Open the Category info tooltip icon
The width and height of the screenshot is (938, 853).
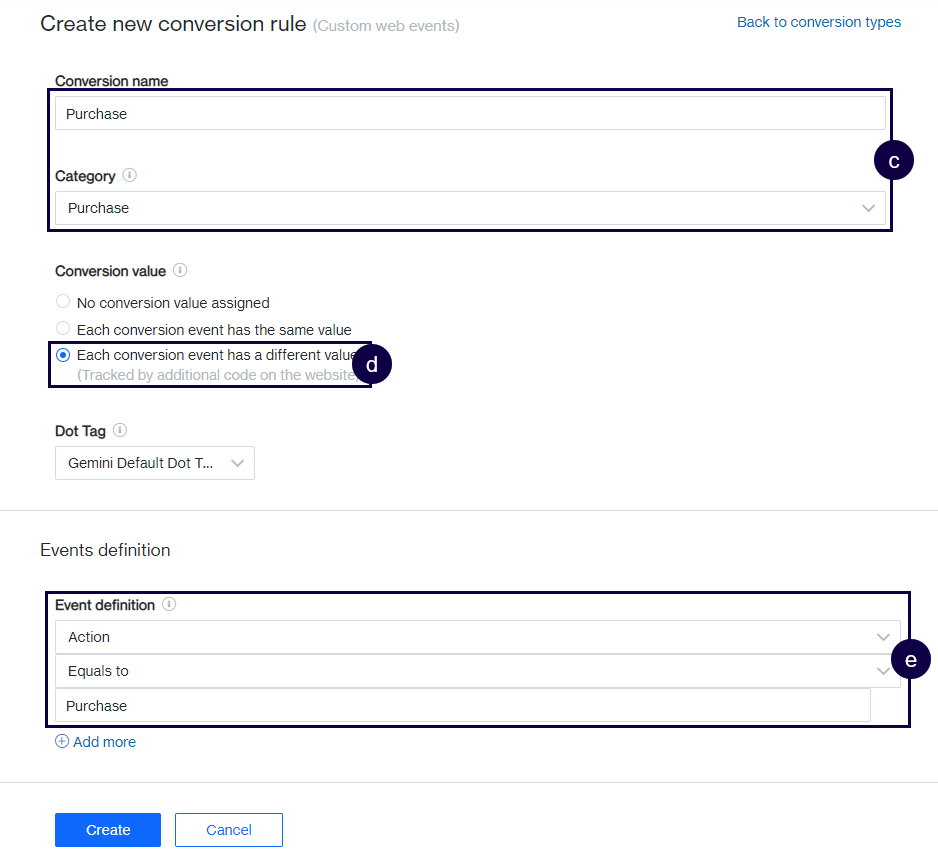[x=129, y=175]
